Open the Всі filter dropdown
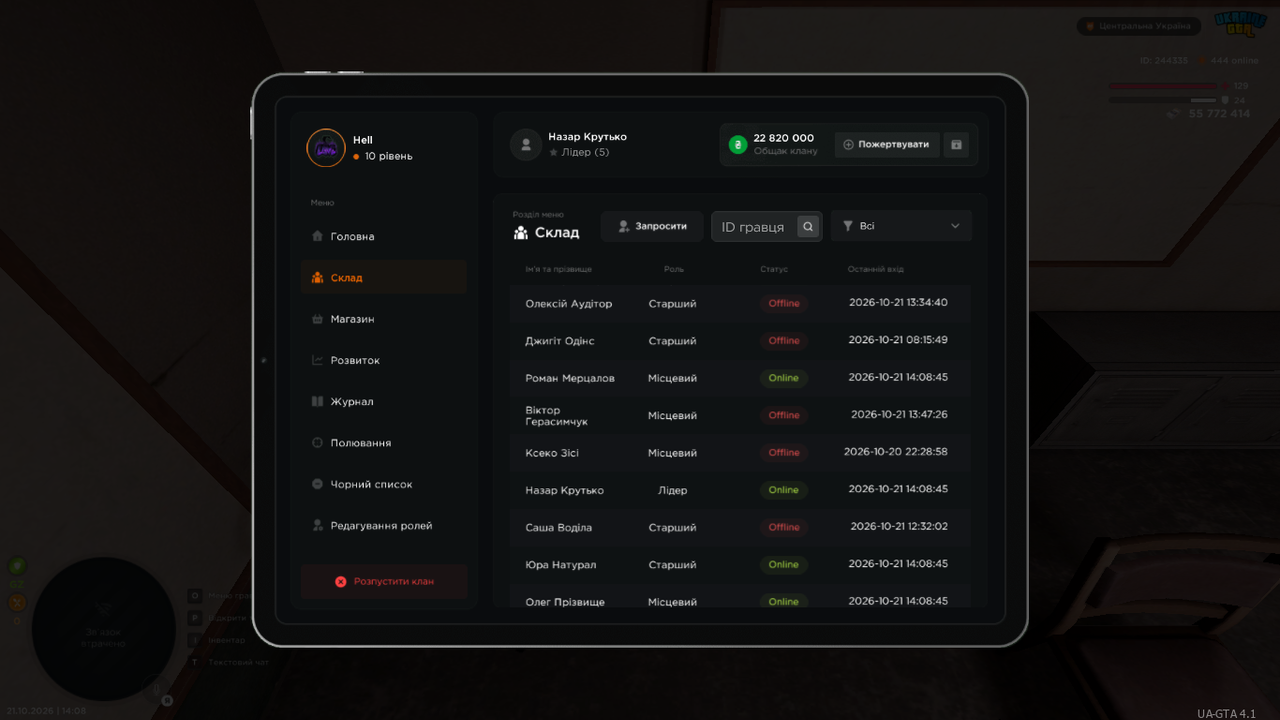Viewport: 1280px width, 720px height. [x=901, y=226]
